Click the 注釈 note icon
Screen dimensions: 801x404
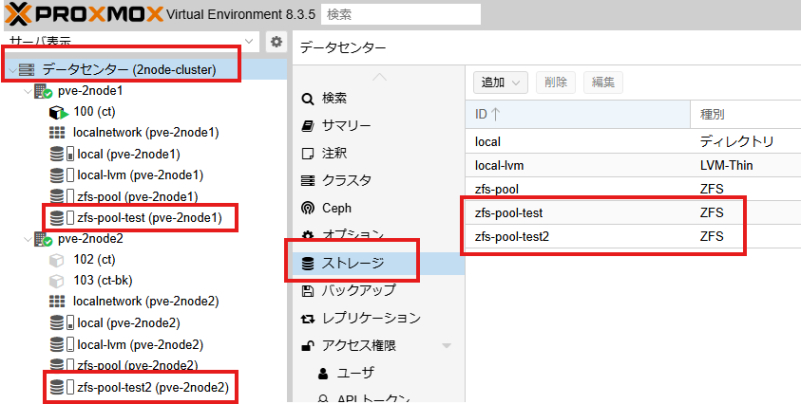point(308,153)
